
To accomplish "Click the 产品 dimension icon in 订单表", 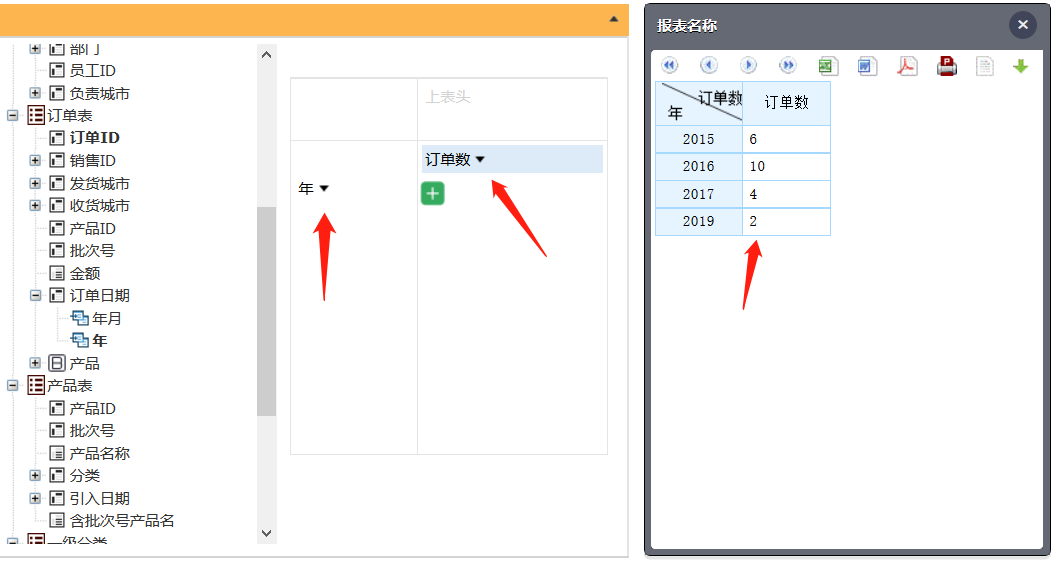I will [57, 363].
